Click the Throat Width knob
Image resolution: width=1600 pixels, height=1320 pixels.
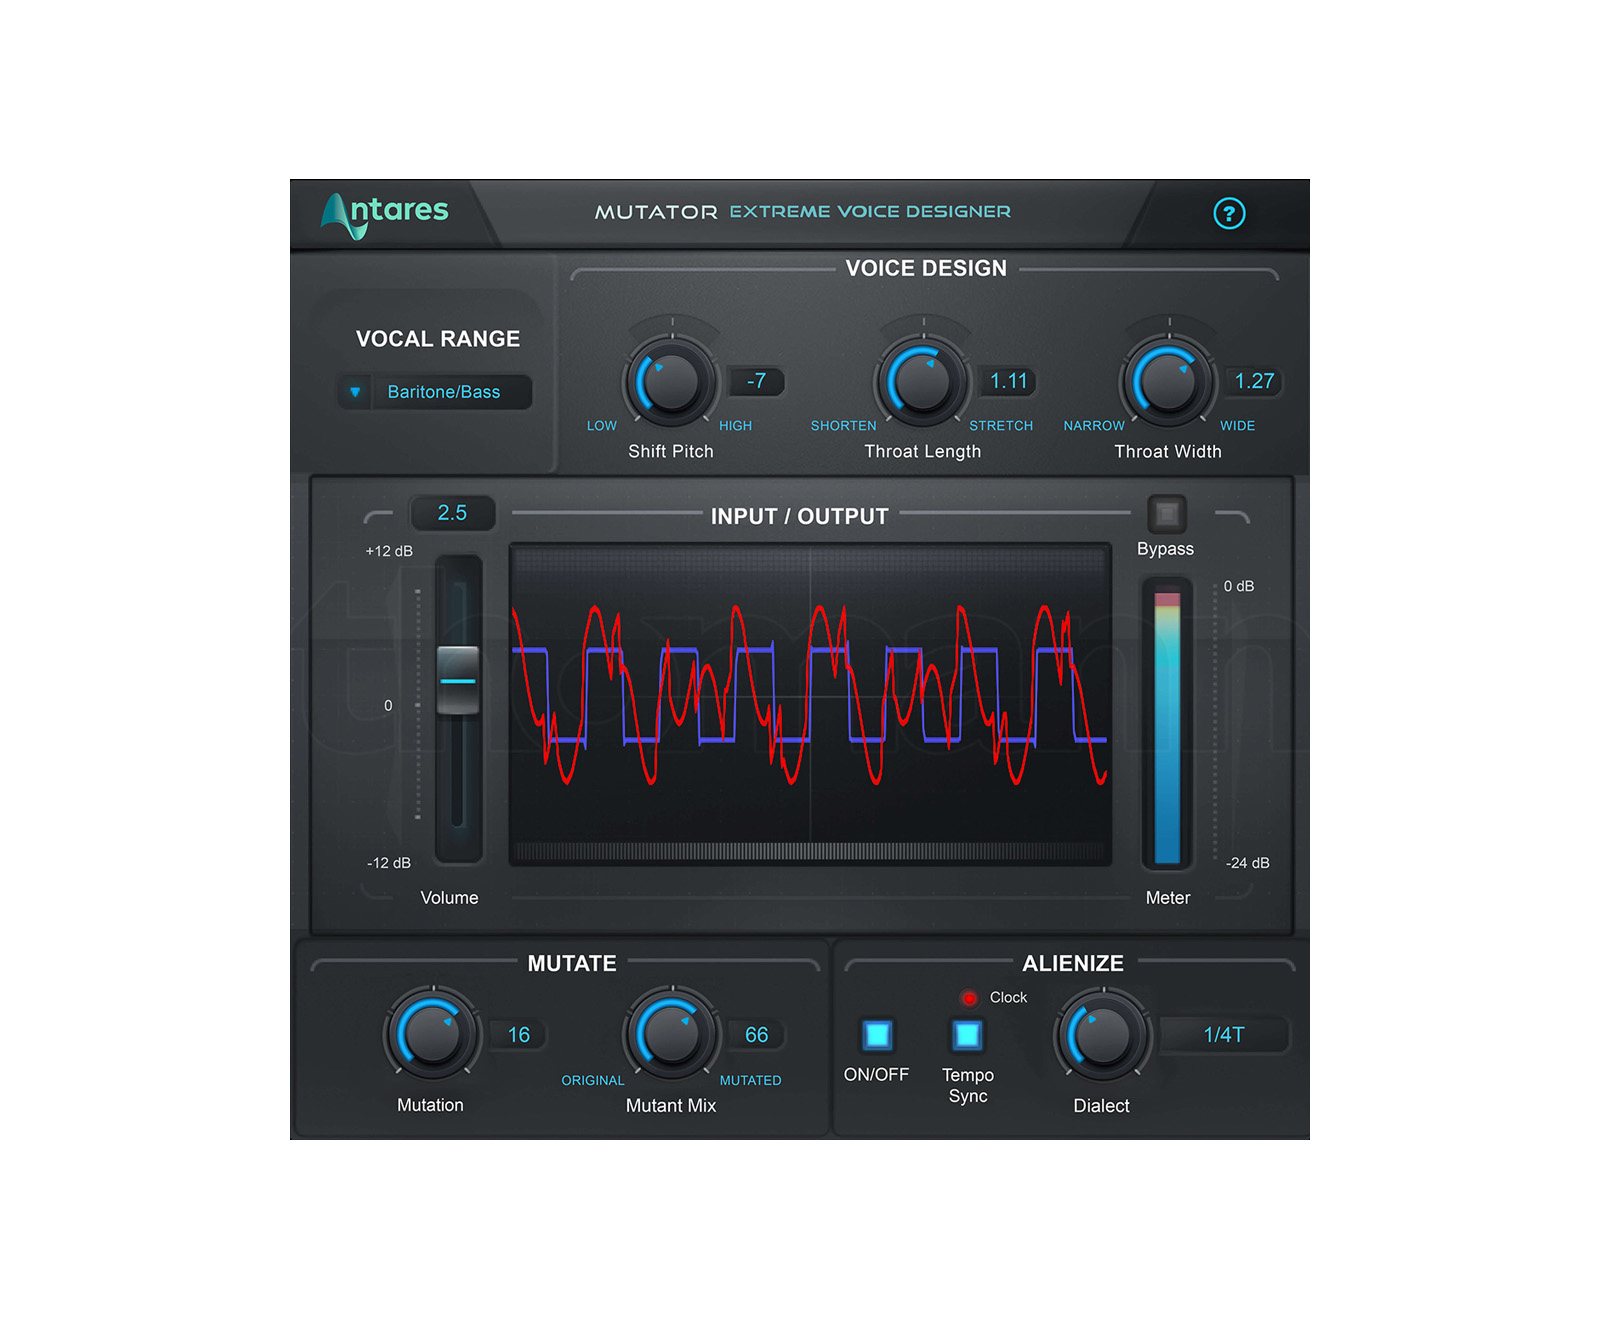click(x=1167, y=382)
